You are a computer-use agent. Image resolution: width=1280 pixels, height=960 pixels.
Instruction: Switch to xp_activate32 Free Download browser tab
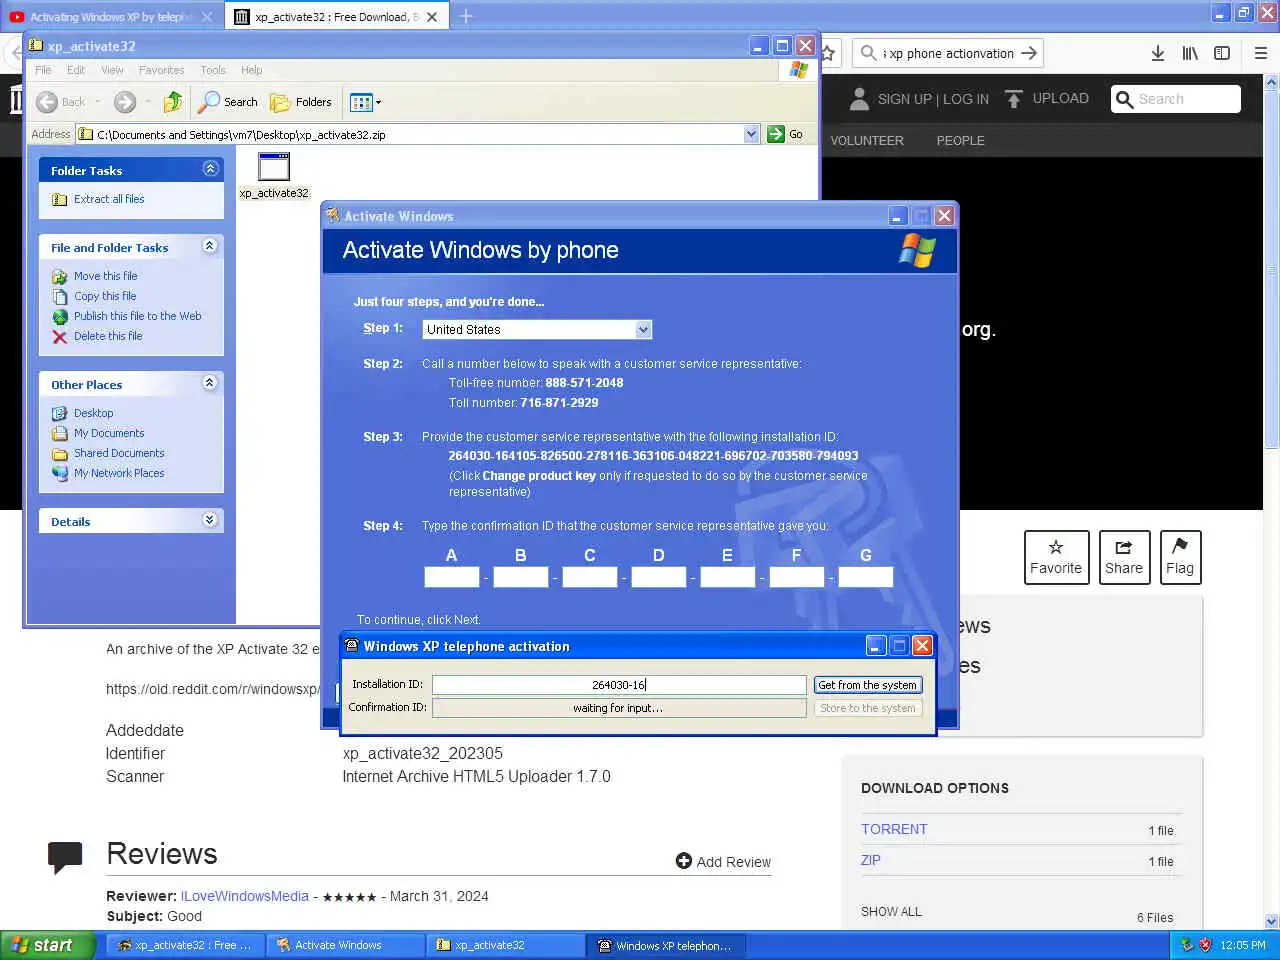[x=336, y=17]
